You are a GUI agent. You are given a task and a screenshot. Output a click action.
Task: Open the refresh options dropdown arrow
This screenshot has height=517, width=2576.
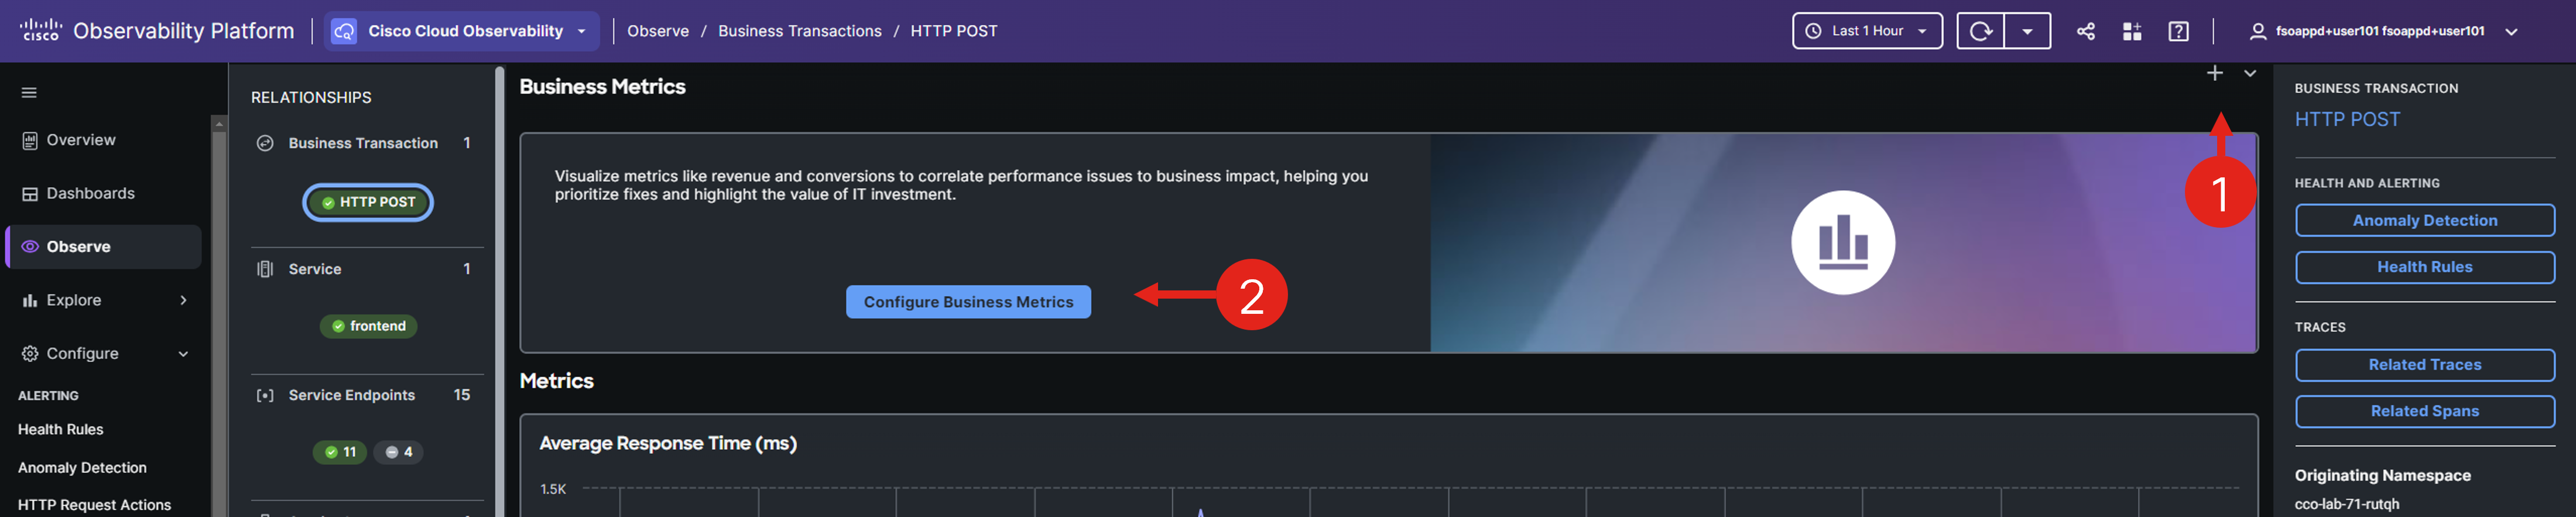(x=2027, y=31)
